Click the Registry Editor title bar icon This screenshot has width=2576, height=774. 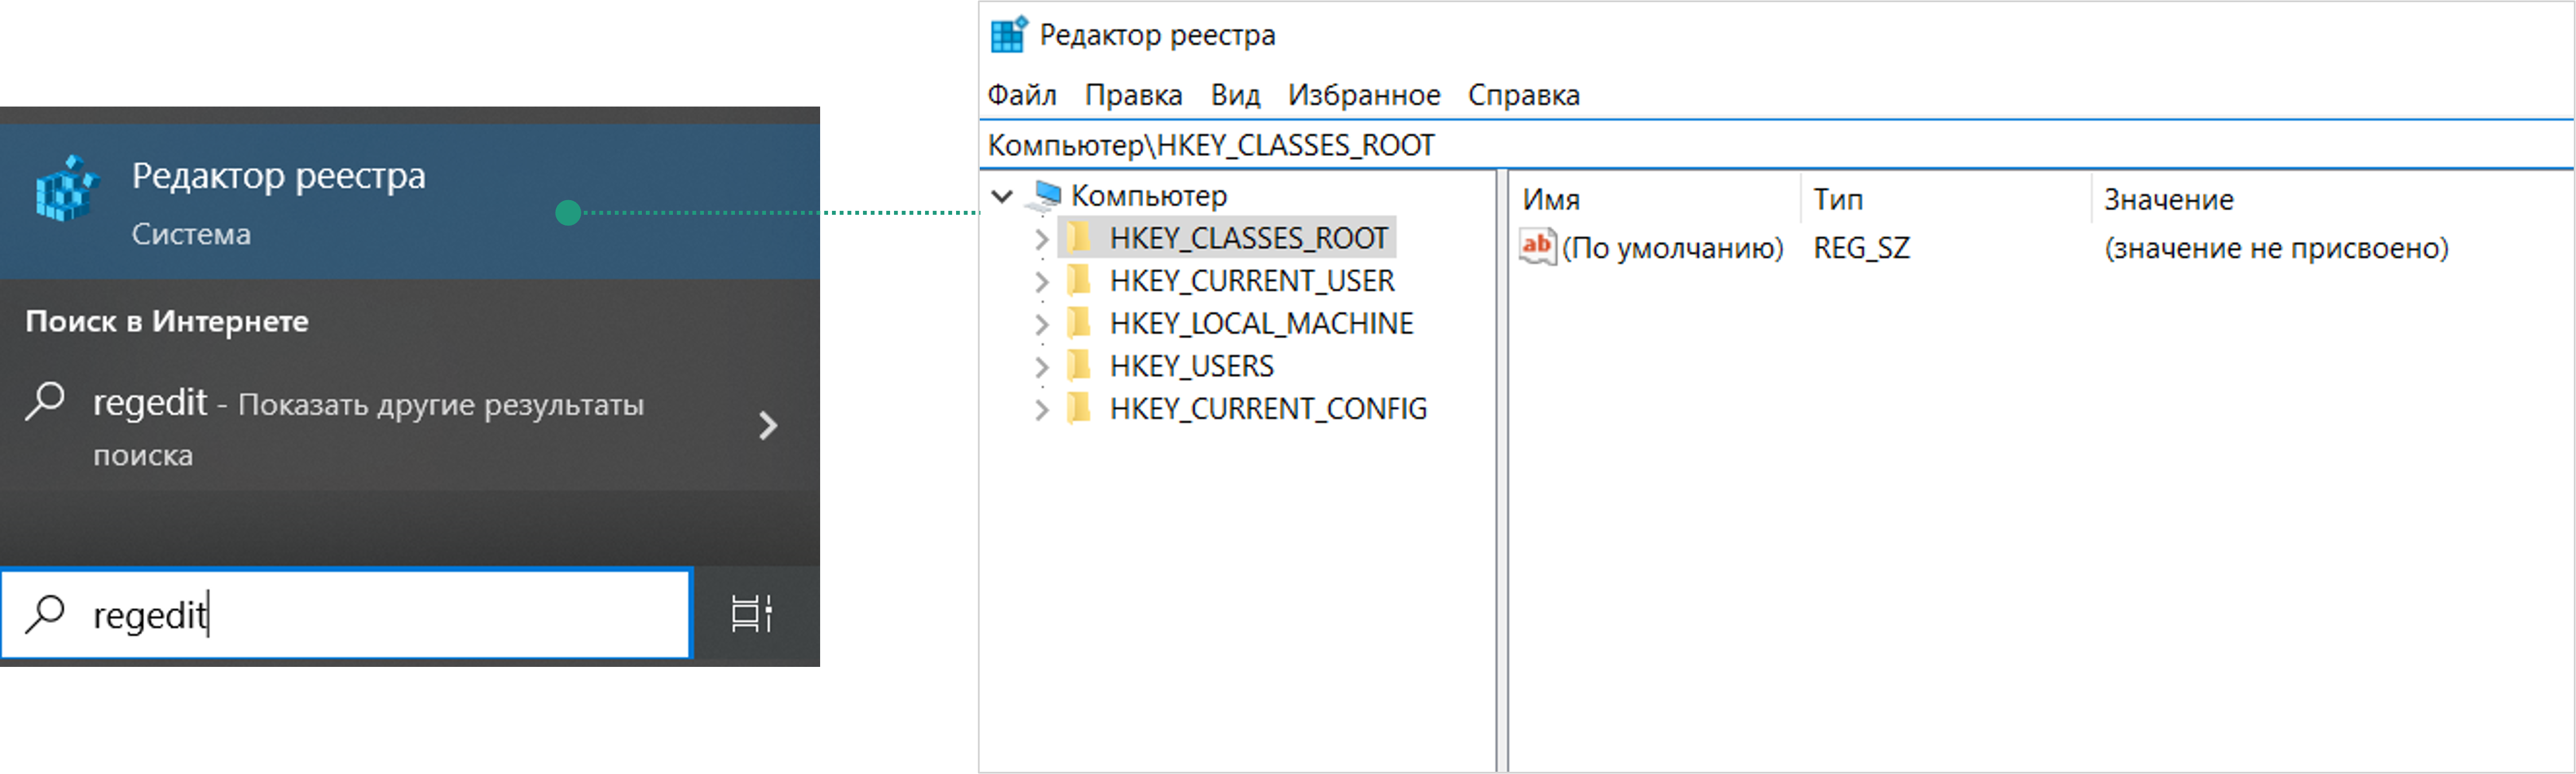click(1008, 35)
